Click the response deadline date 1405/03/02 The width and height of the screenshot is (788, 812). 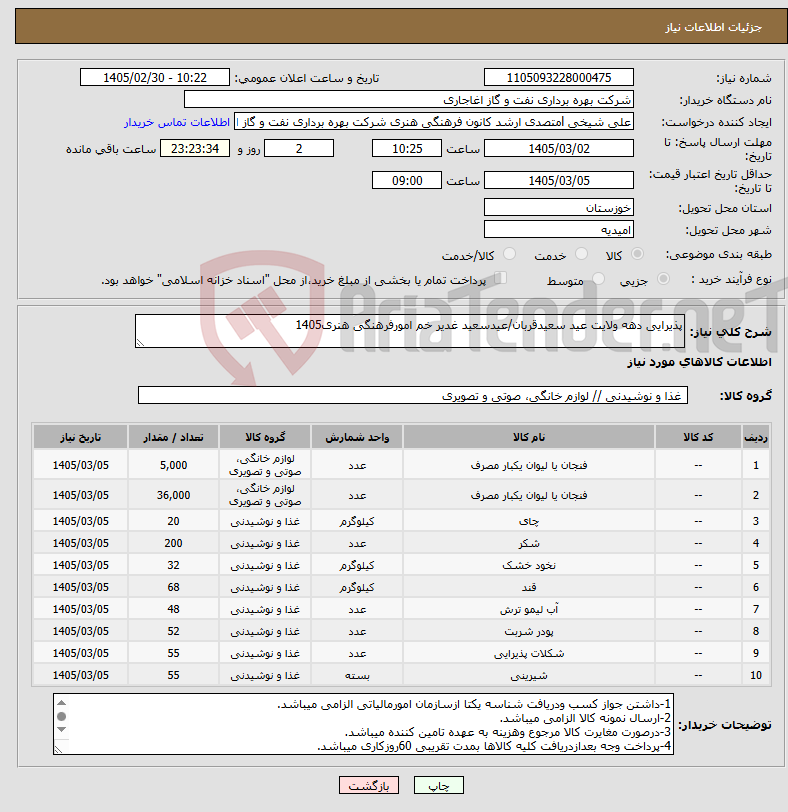point(559,149)
